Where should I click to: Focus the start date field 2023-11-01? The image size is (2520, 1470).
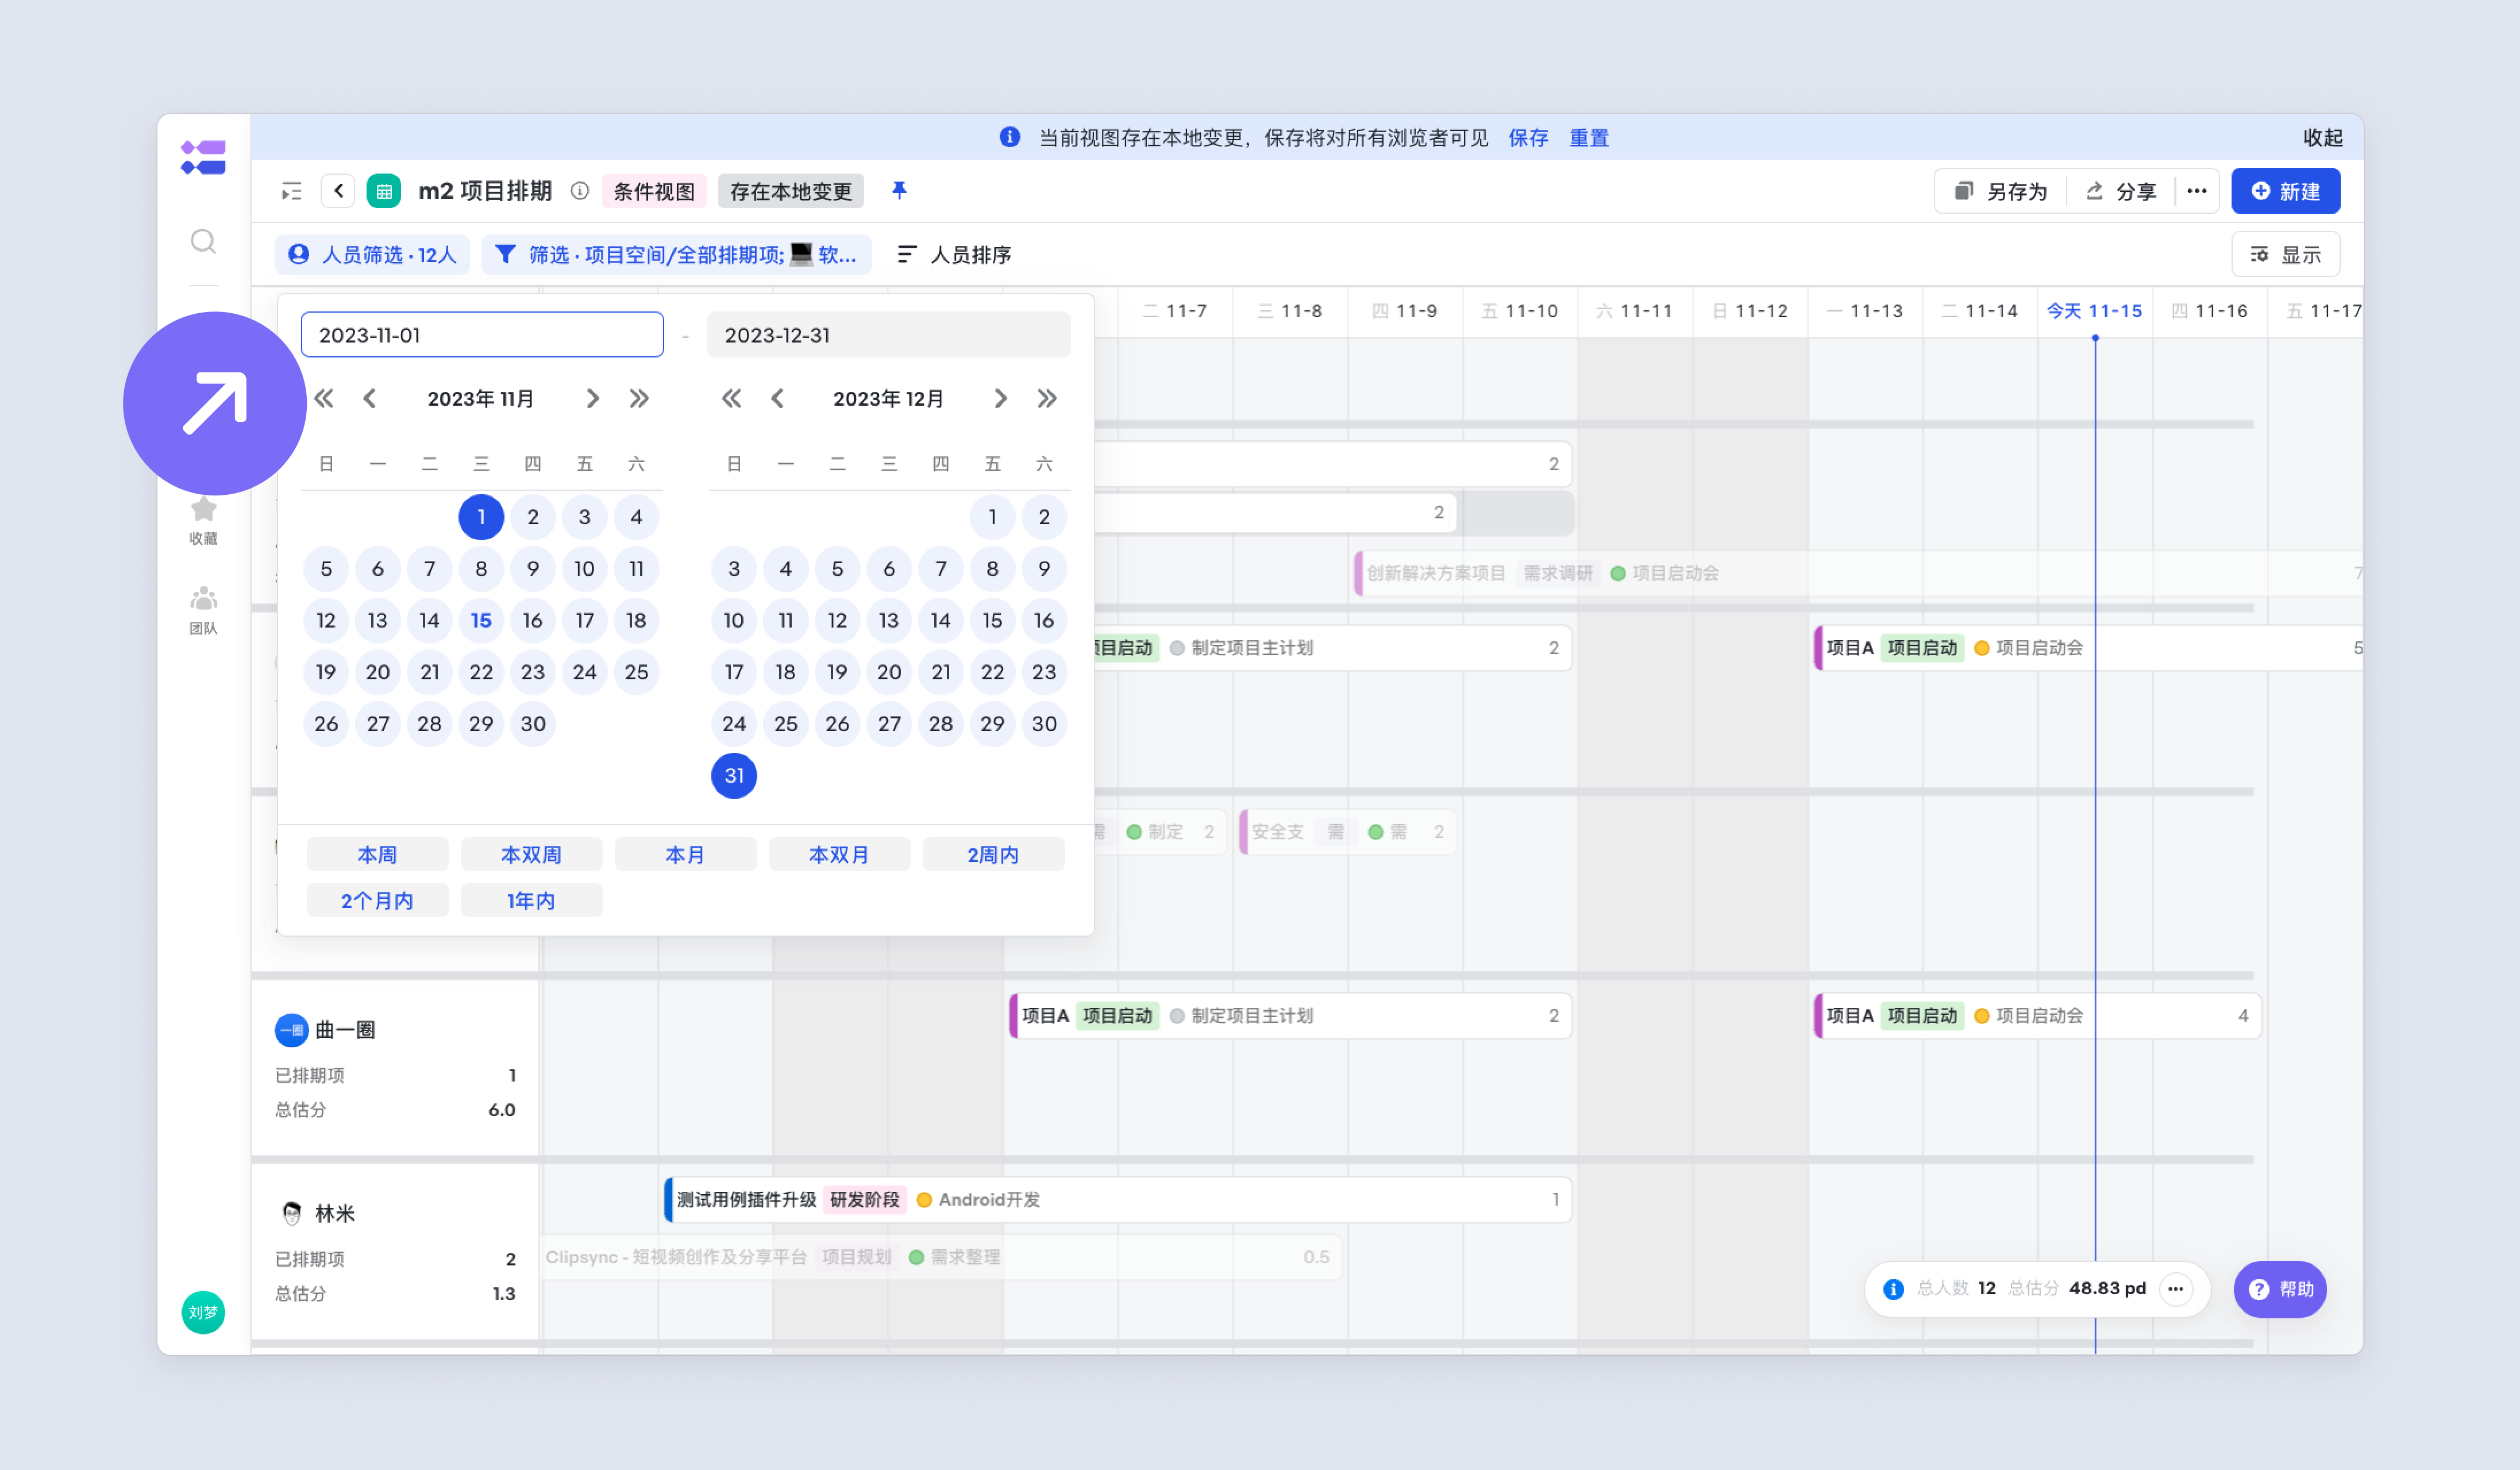point(482,335)
